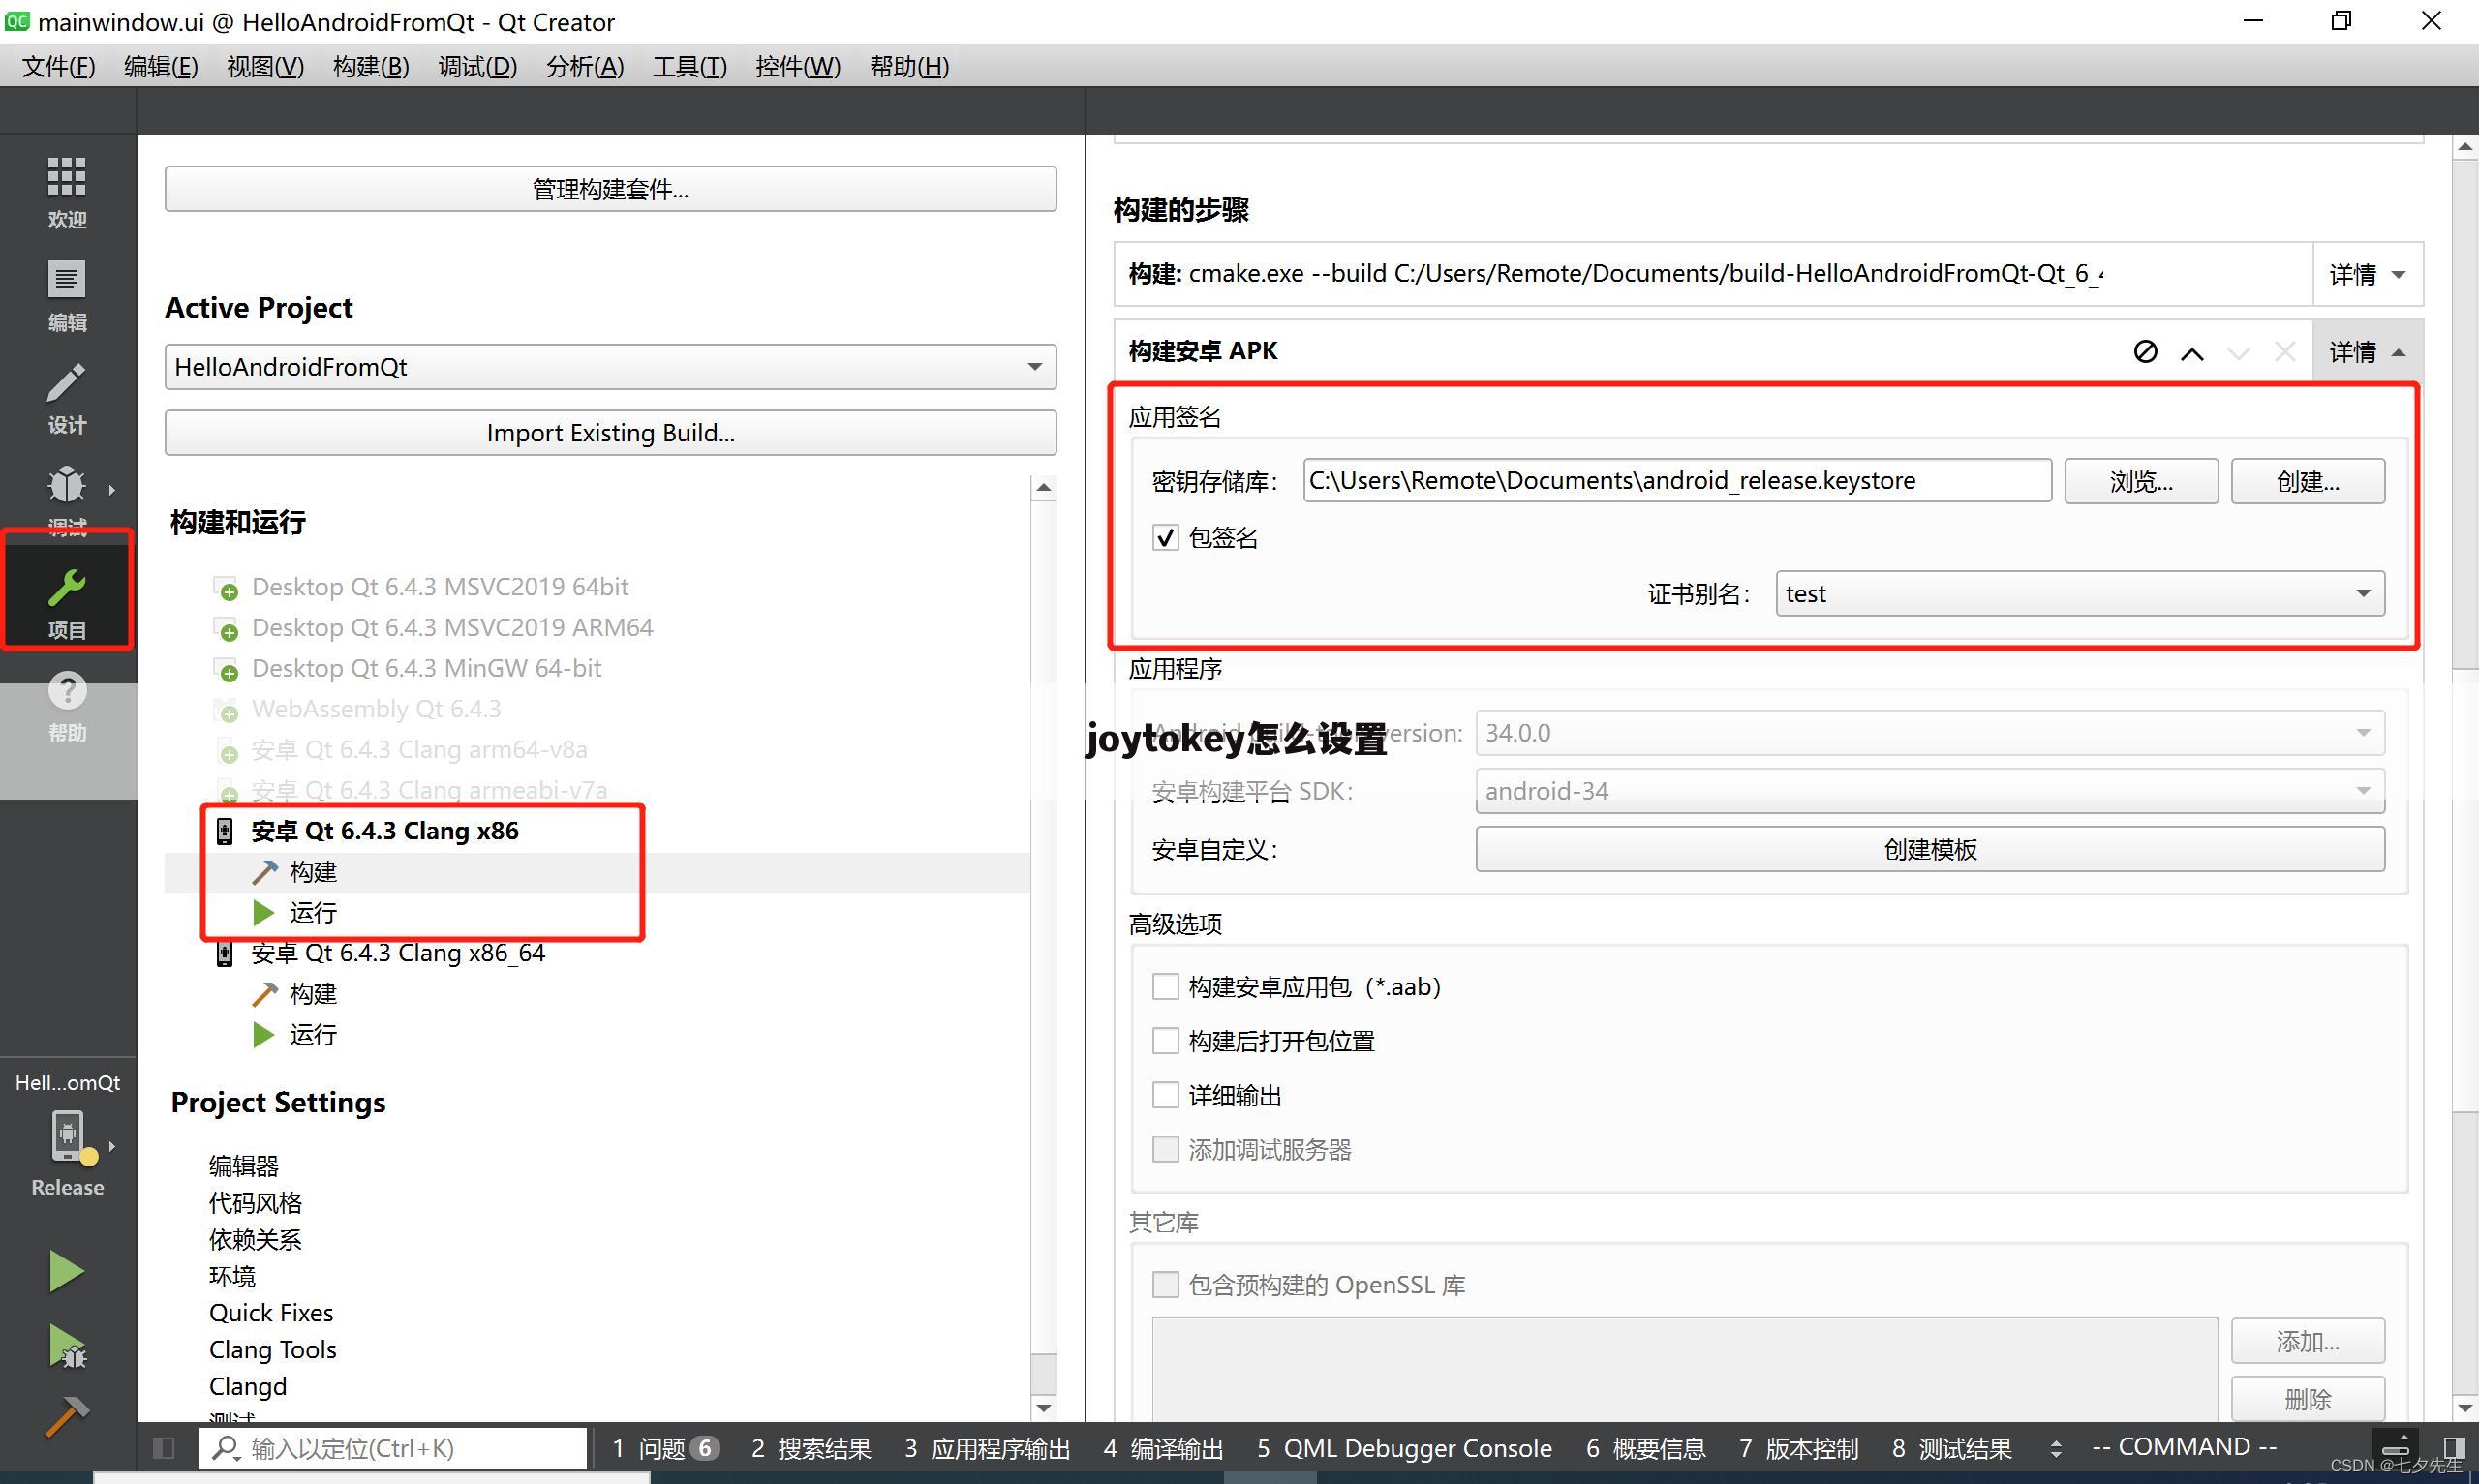Click 浏览... to browse keystore
The height and width of the screenshot is (1484, 2479).
click(x=2141, y=481)
